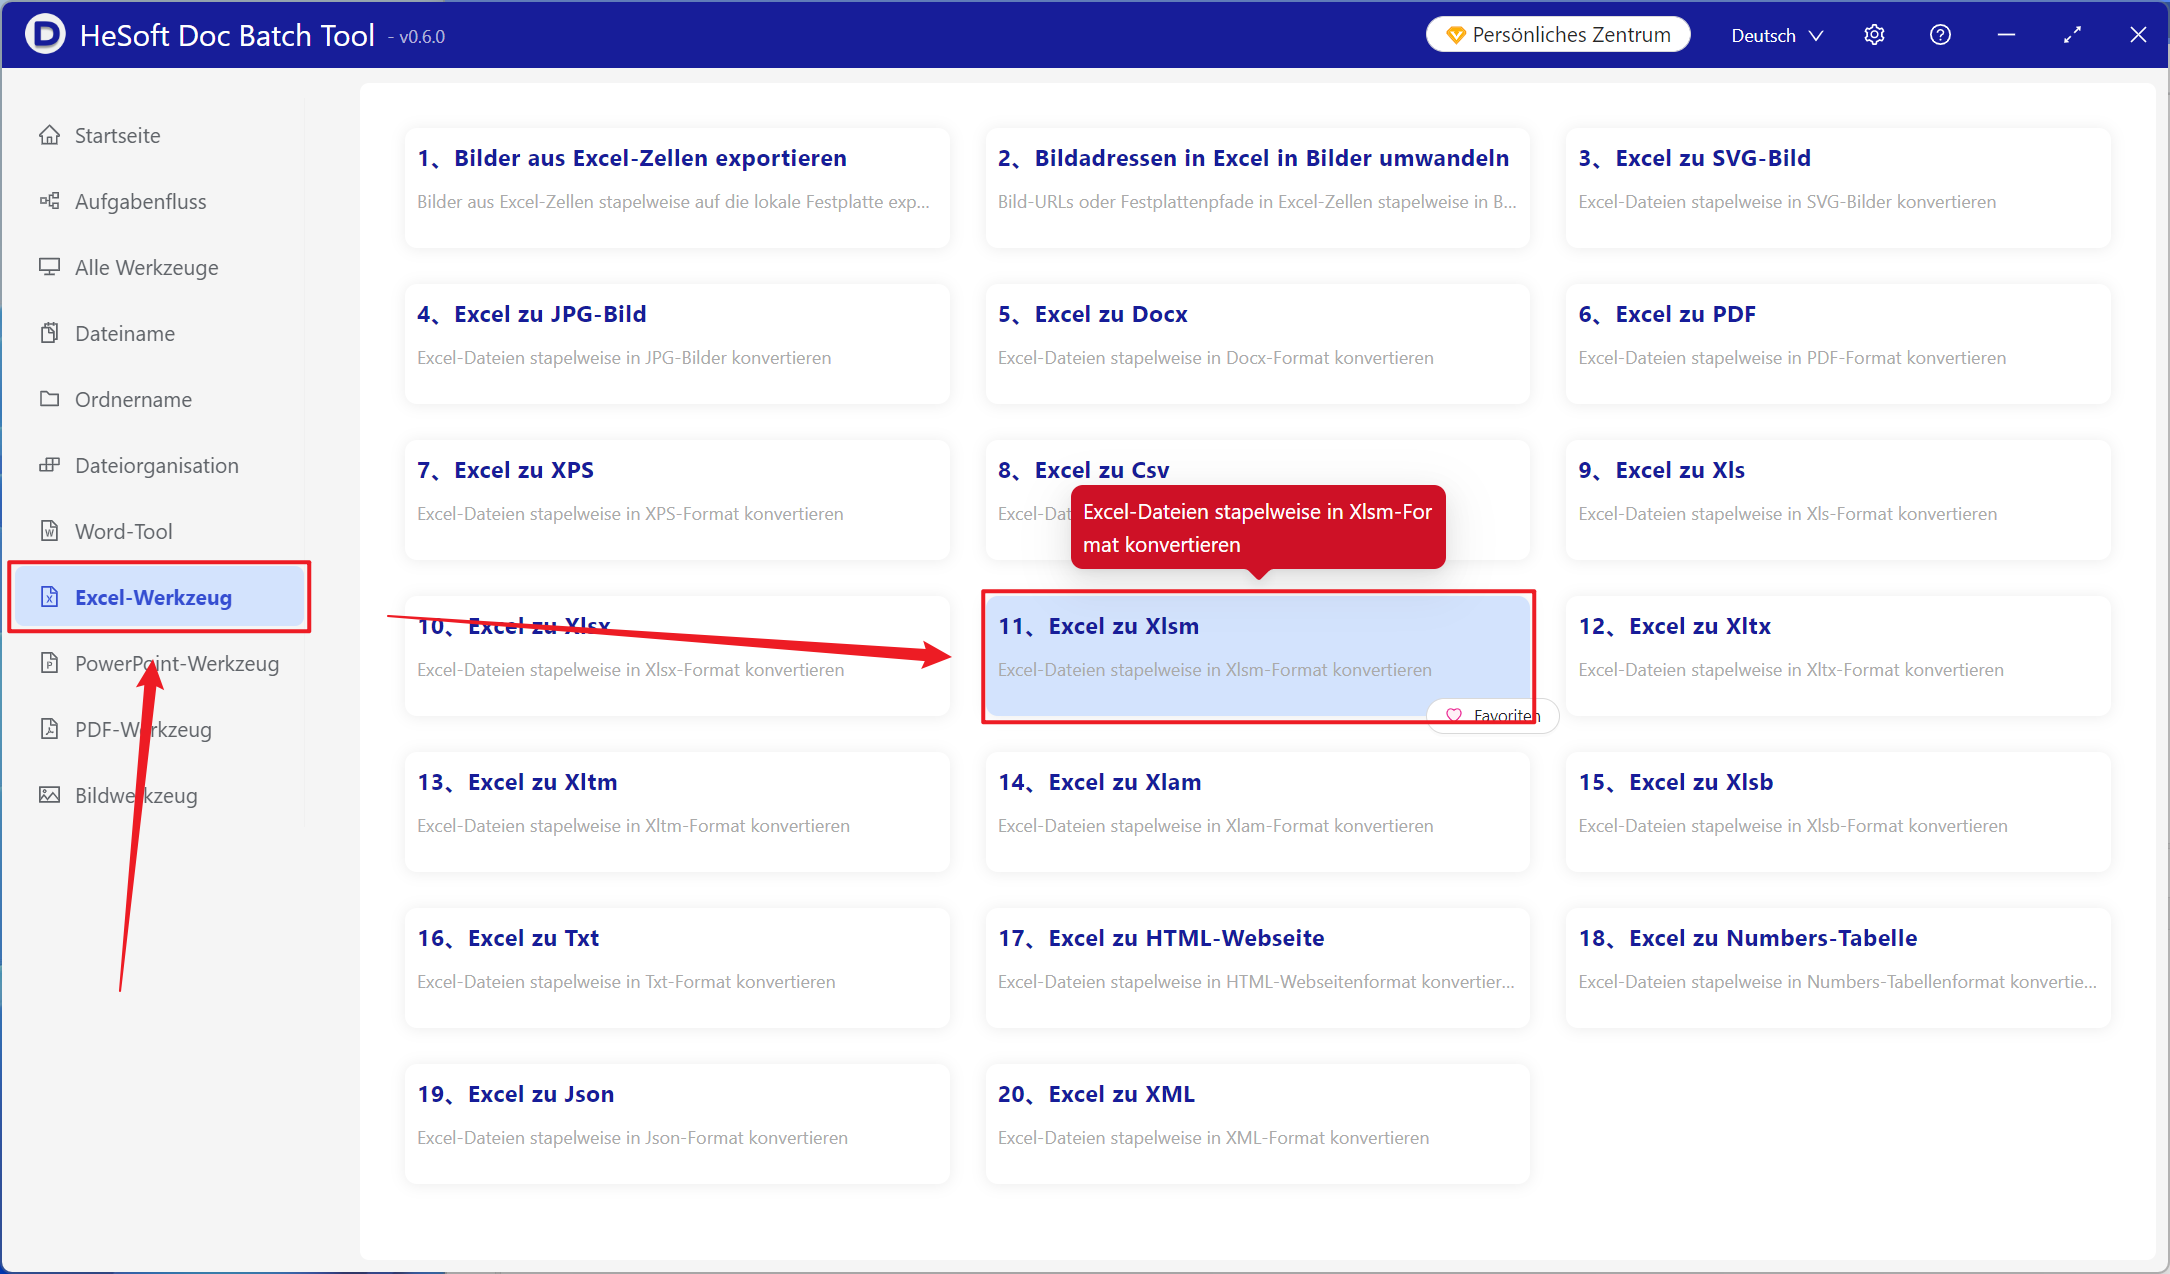This screenshot has height=1274, width=2170.
Task: Click the Alle Werkzeuge monitor icon
Action: [x=49, y=267]
